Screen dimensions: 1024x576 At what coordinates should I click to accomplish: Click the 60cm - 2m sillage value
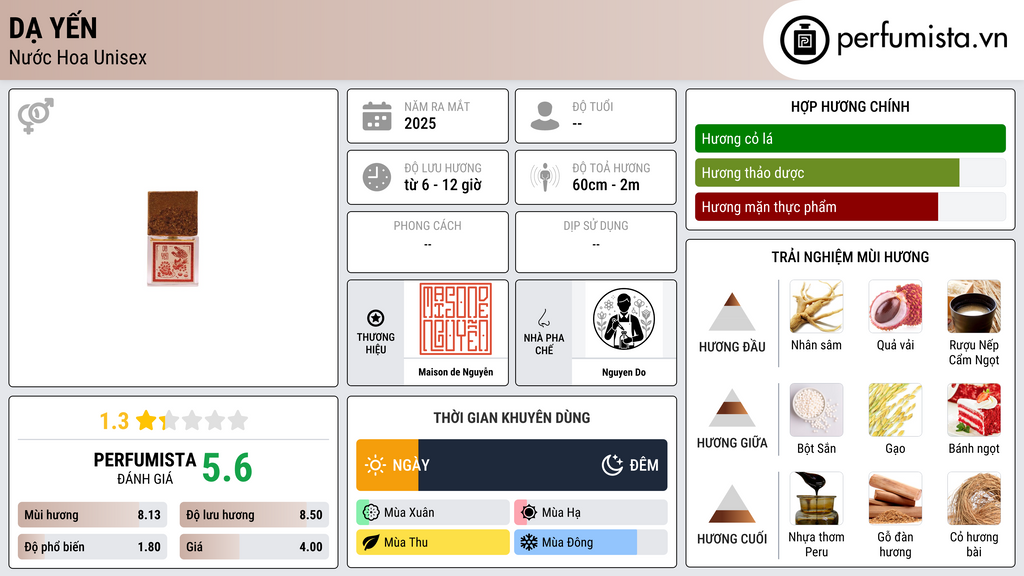tap(606, 185)
